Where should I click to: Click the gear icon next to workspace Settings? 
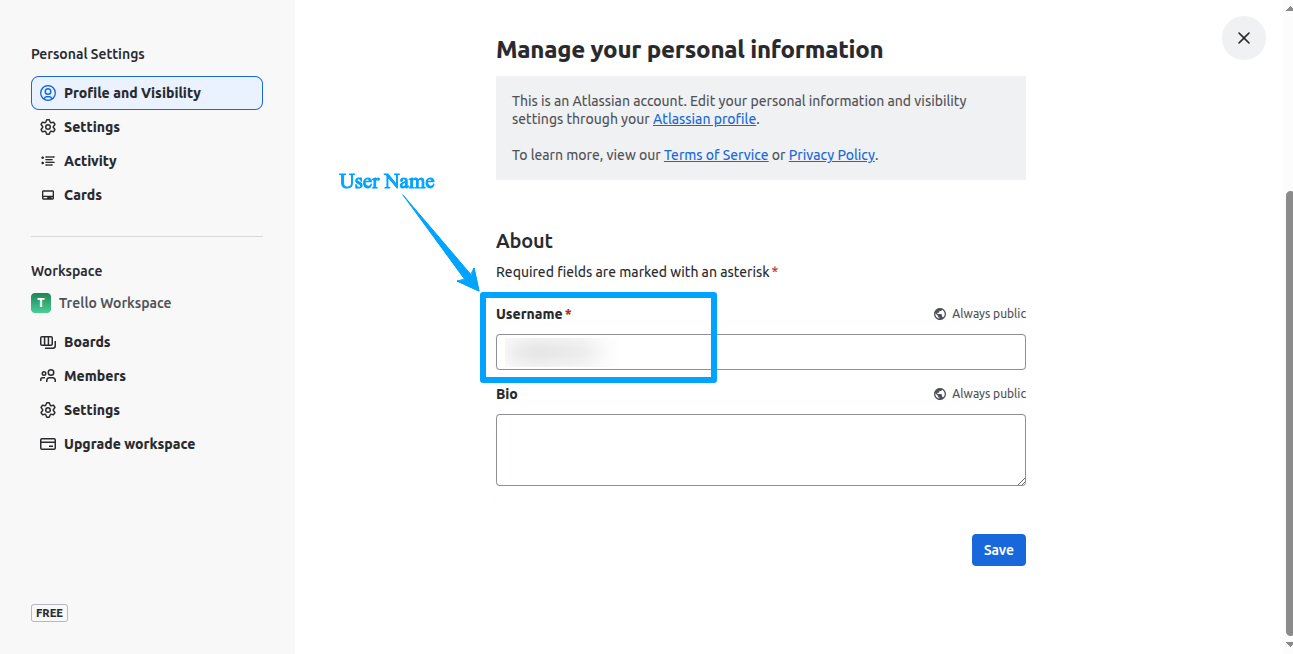pos(47,410)
